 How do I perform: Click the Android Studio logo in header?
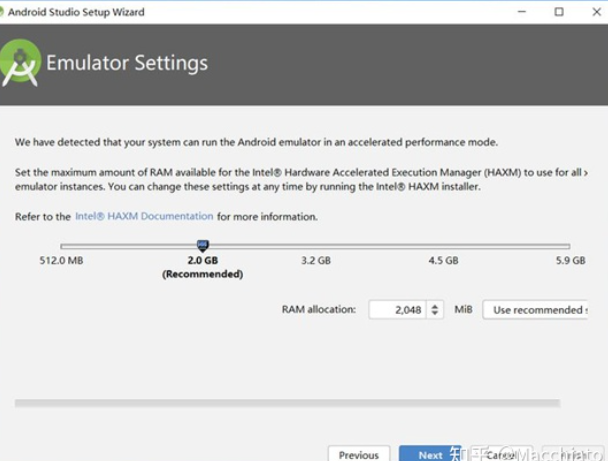tap(20, 65)
